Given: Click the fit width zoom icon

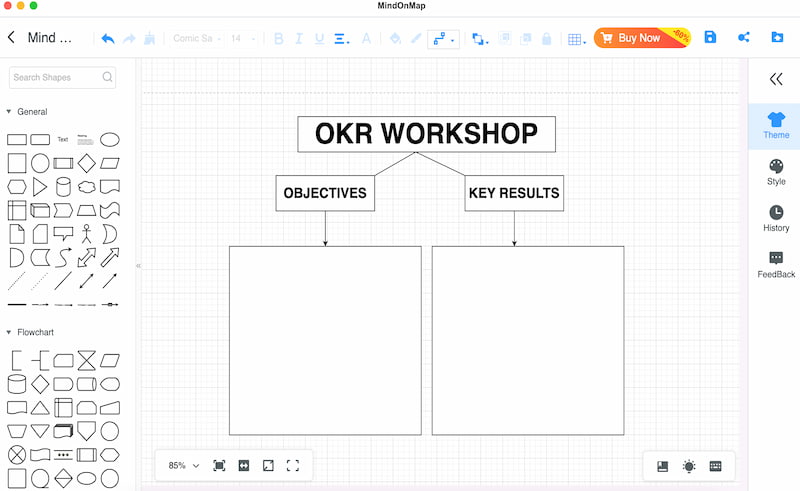Looking at the screenshot, I should coord(244,465).
